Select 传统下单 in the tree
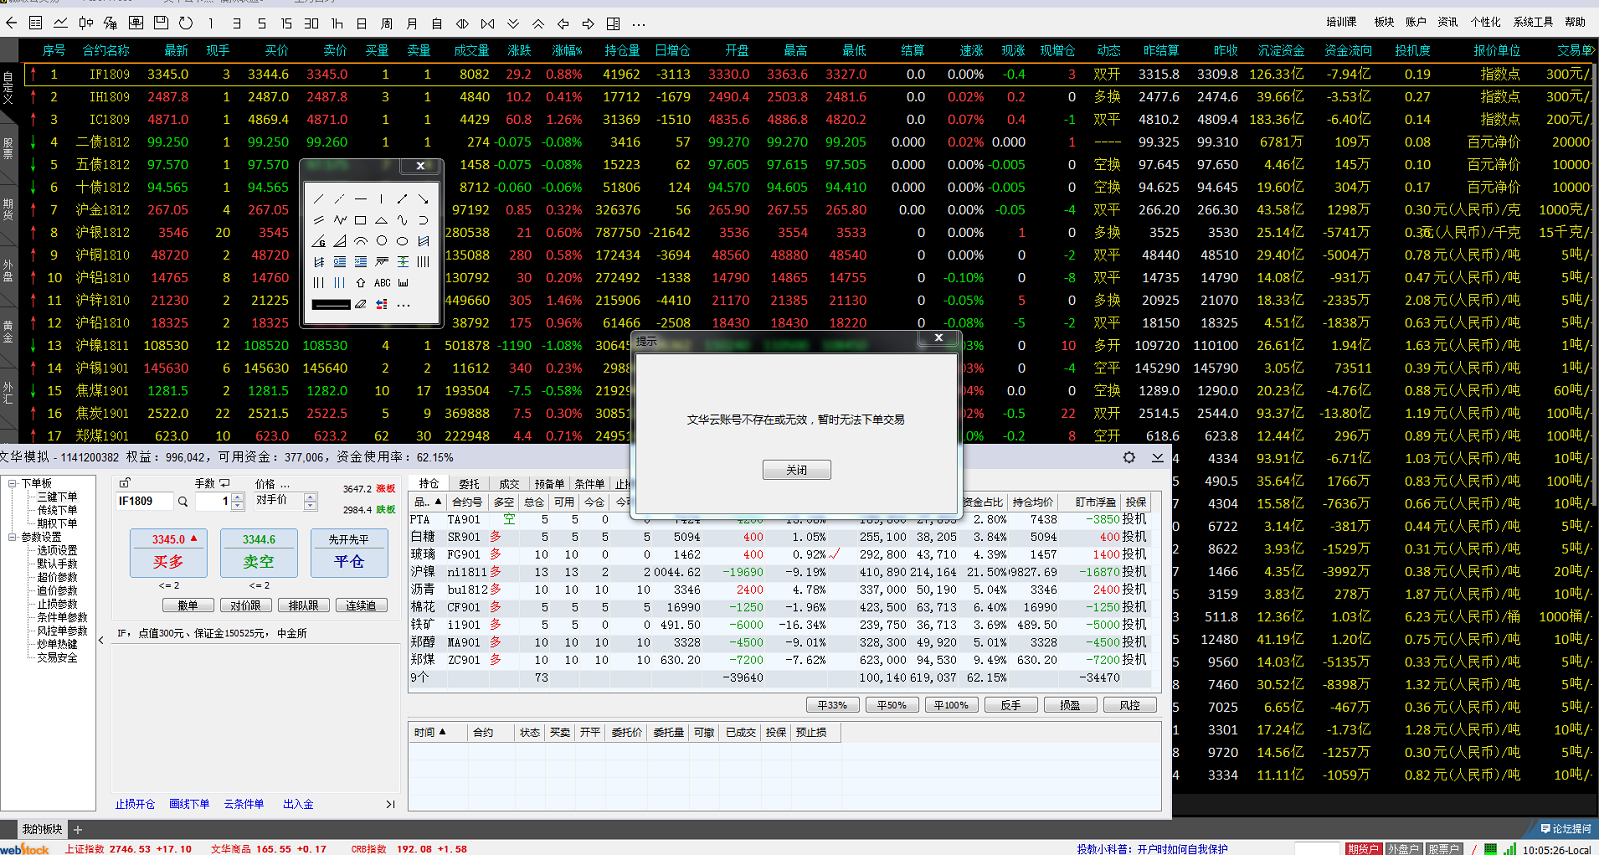Image resolution: width=1599 pixels, height=855 pixels. (57, 510)
